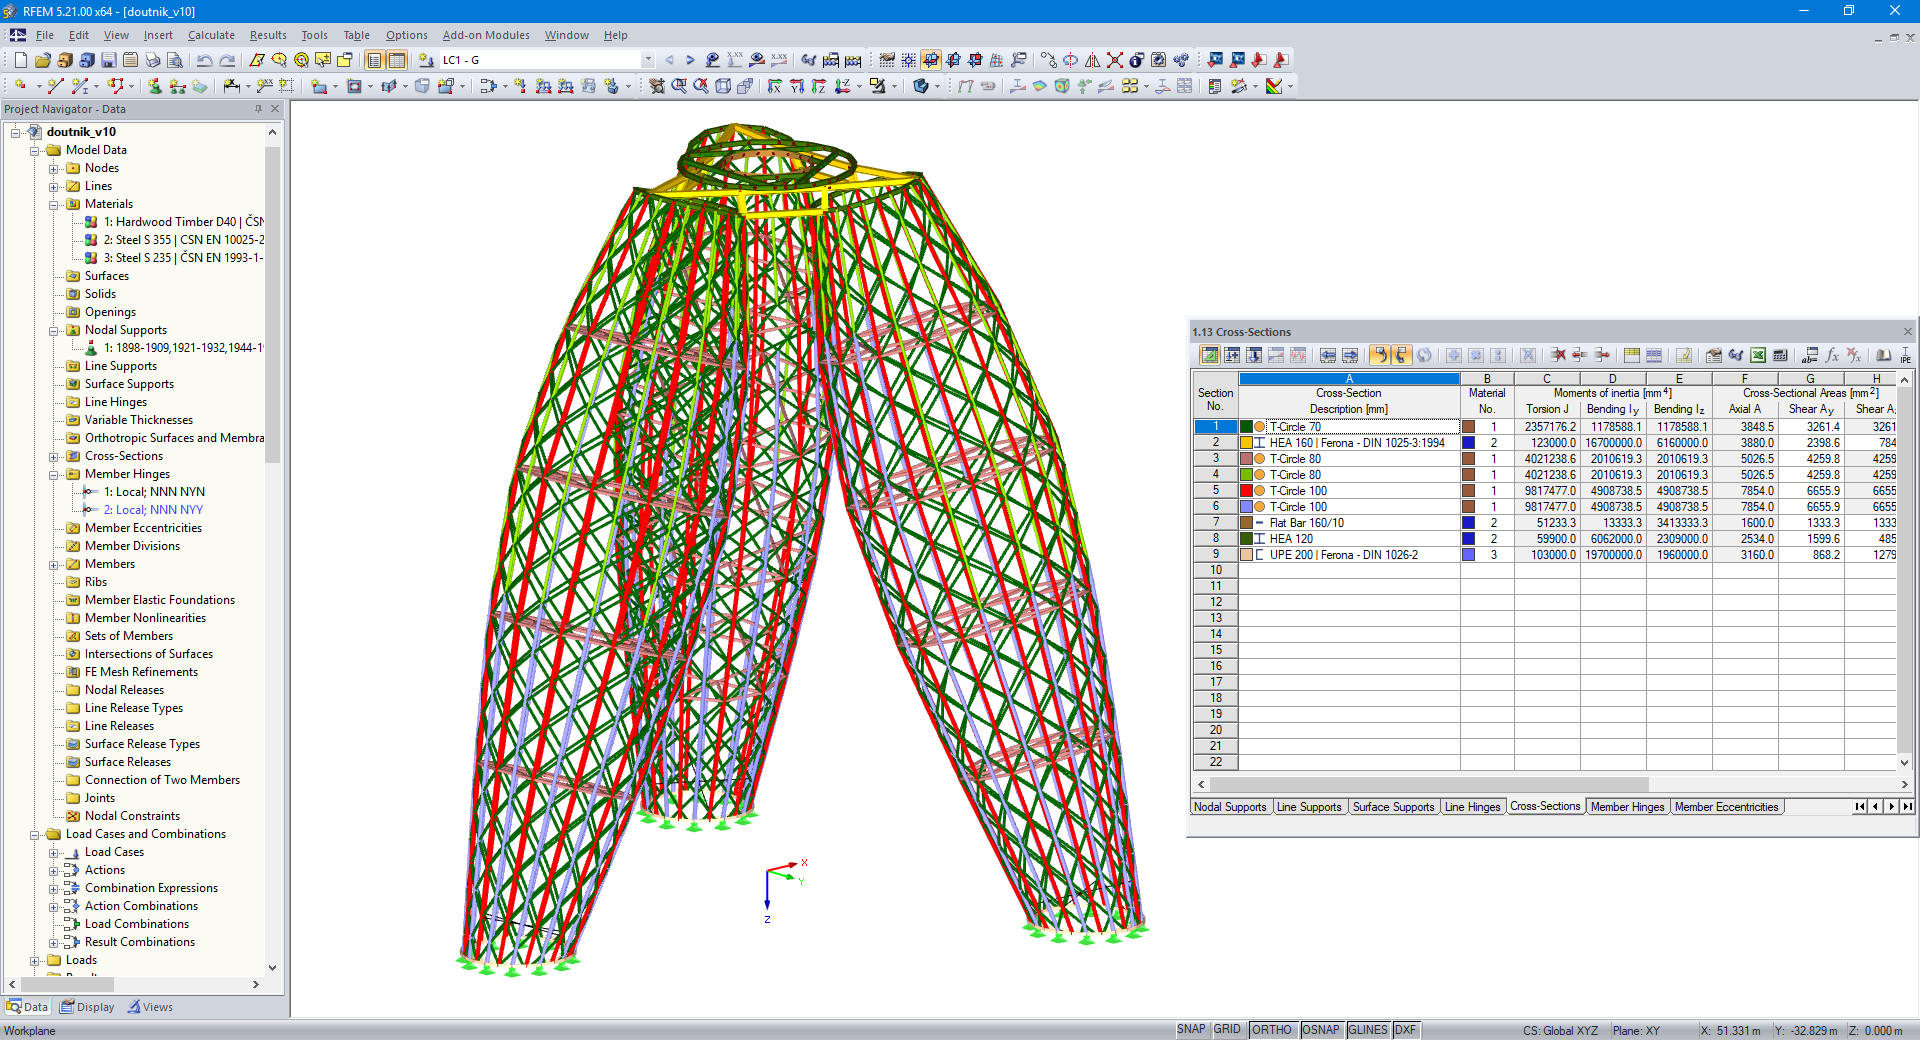Open the LC1 - G load case dropdown

[648, 60]
